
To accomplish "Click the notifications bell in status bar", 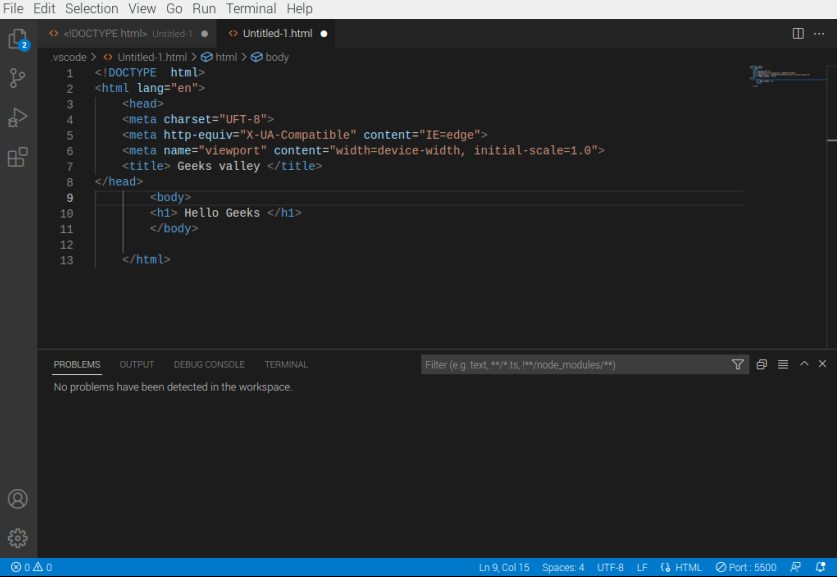I will coord(820,567).
